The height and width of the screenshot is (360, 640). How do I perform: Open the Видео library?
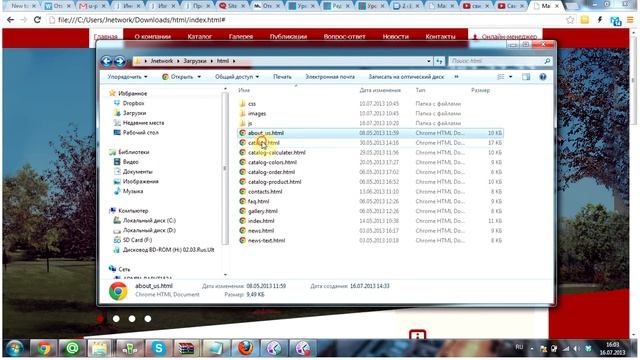[131, 162]
